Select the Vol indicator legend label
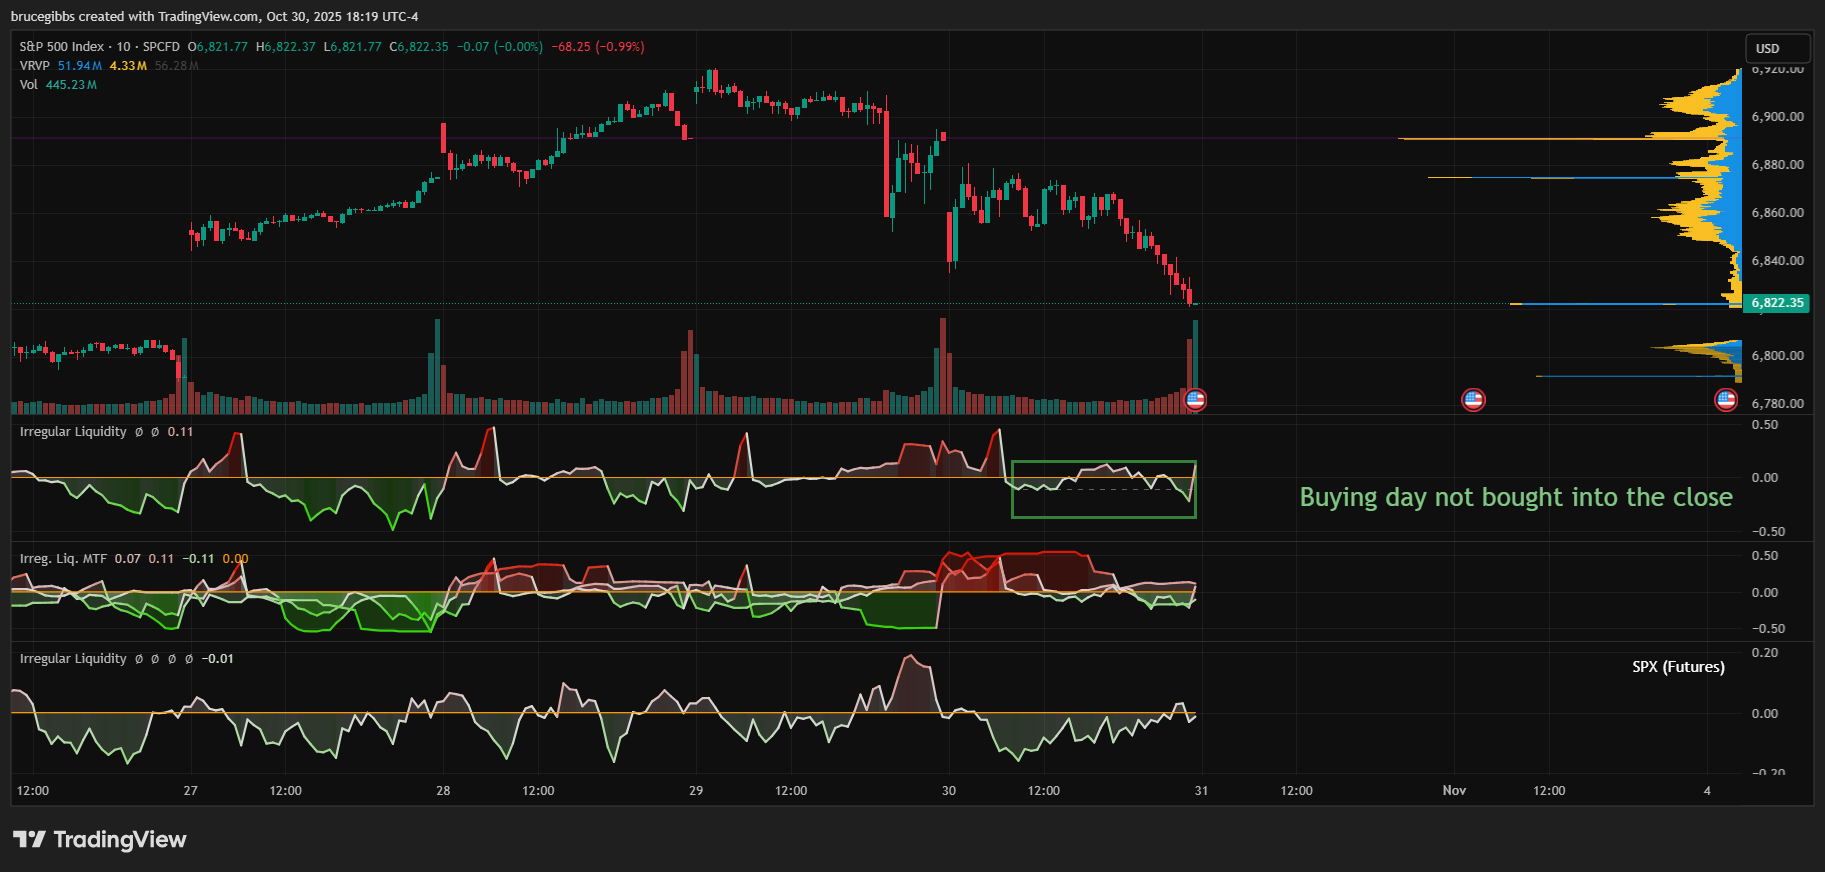The height and width of the screenshot is (872, 1825). coord(28,85)
